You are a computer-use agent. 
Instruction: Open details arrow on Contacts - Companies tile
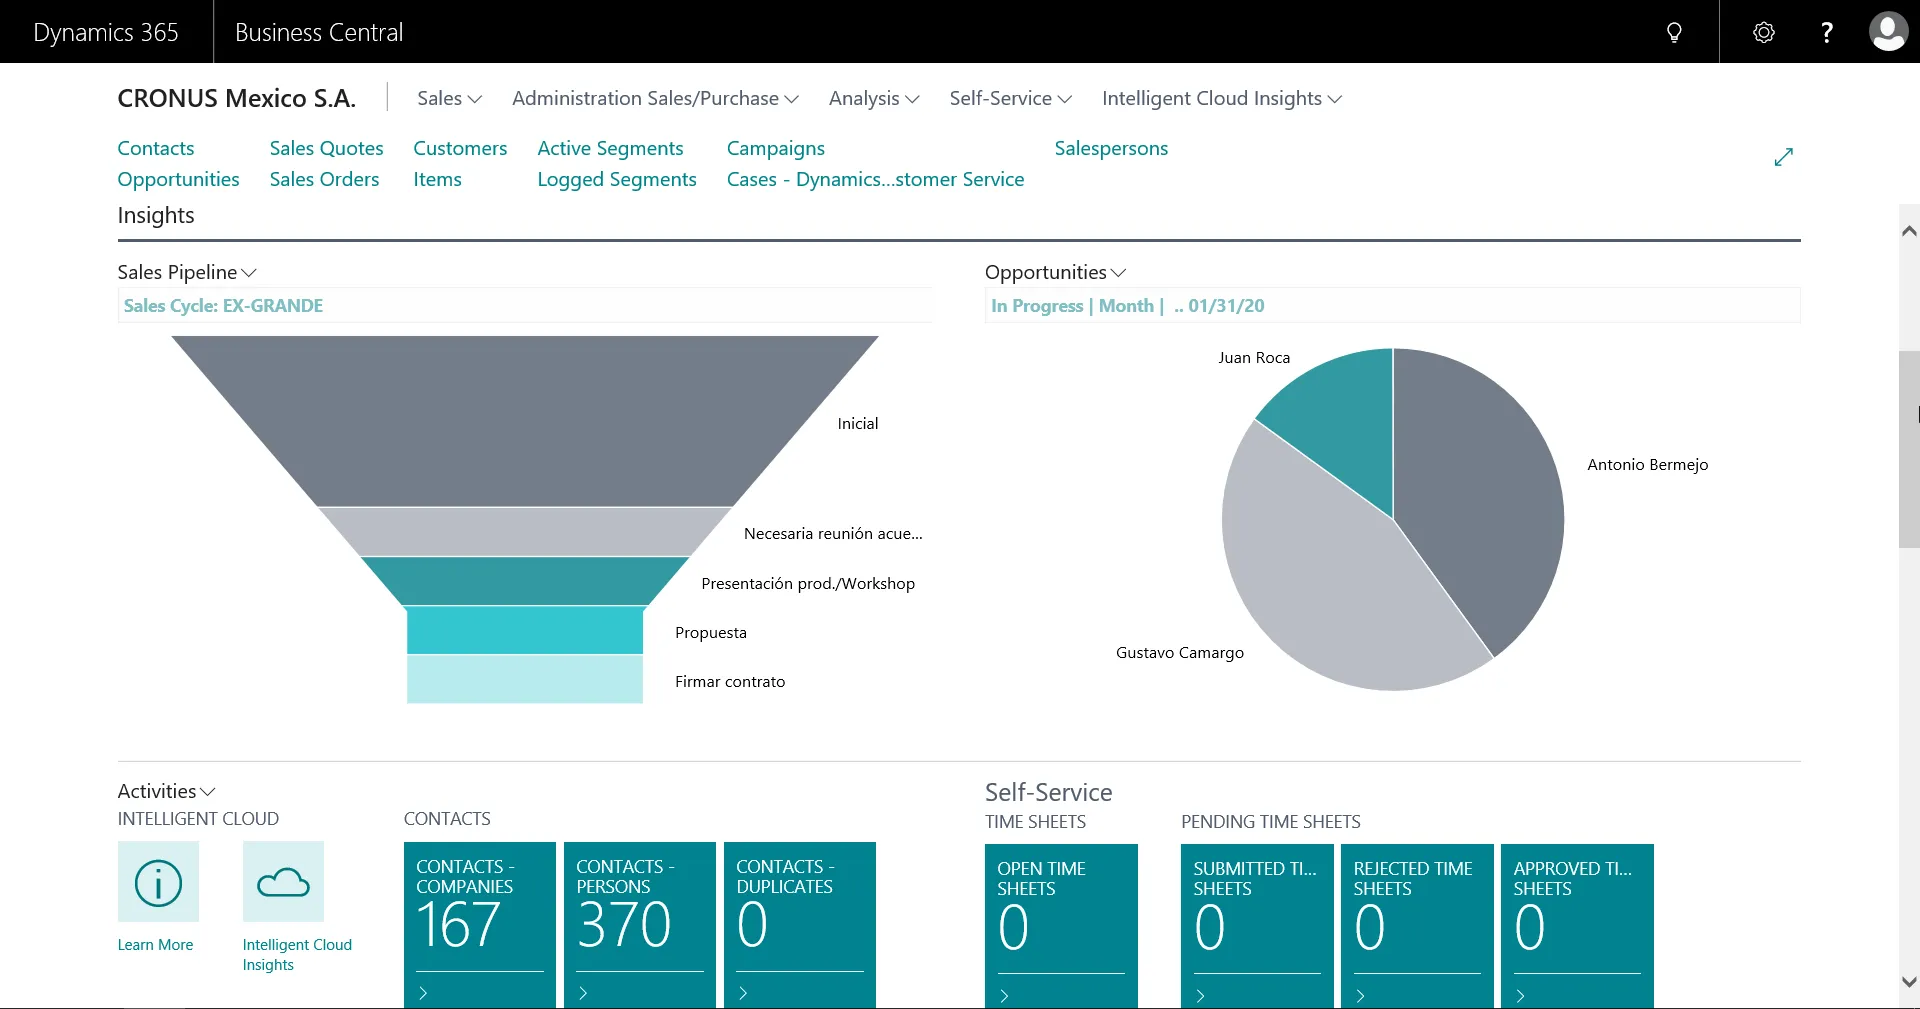point(423,993)
